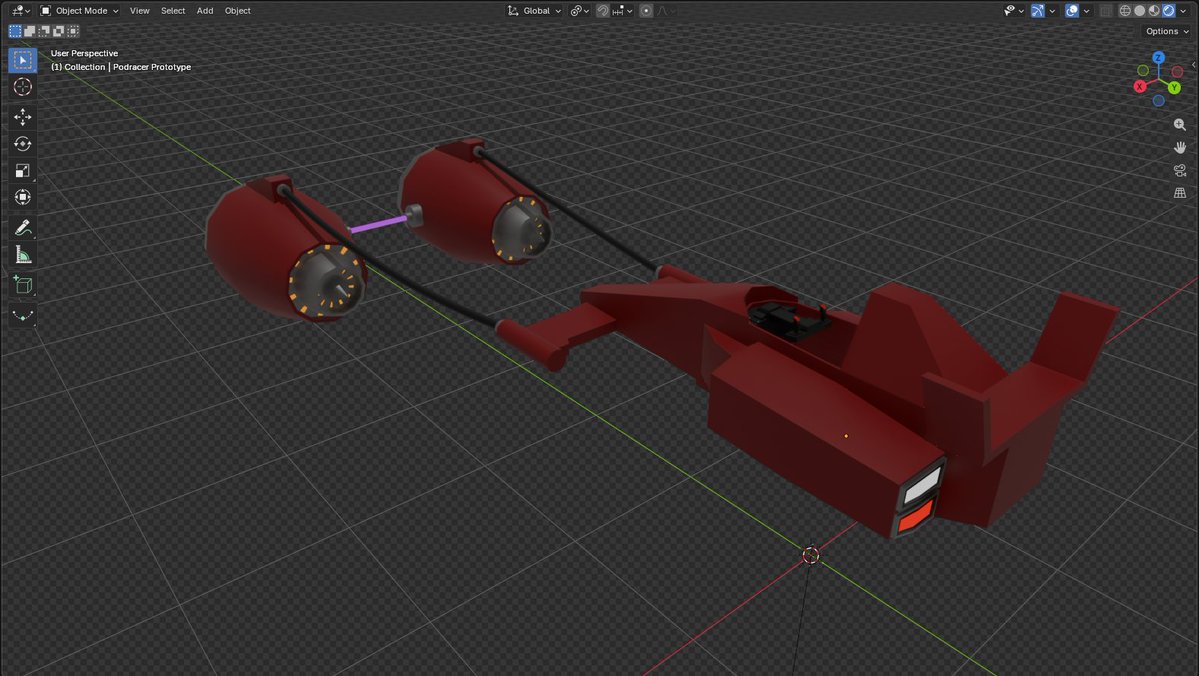Switch to rendered viewport shading
Screen dimensions: 1199x676
tap(1168, 11)
